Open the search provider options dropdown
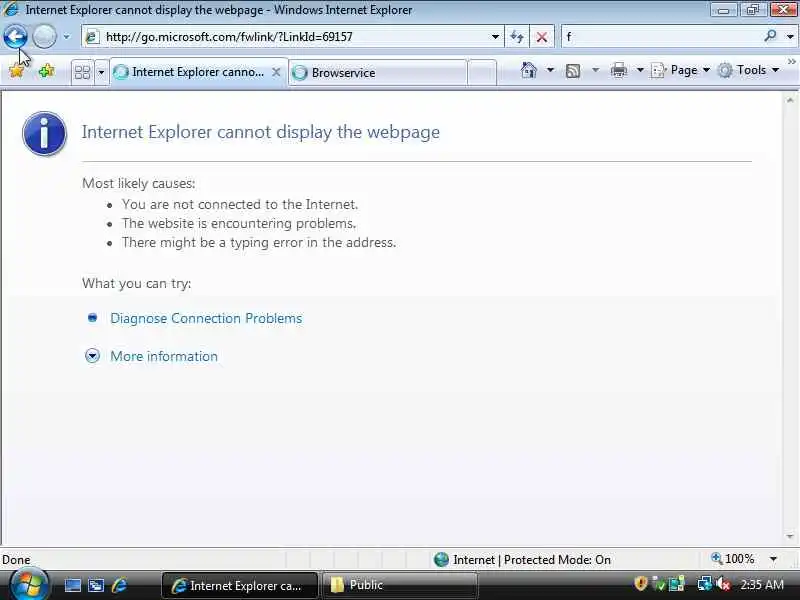 pyautogui.click(x=790, y=37)
